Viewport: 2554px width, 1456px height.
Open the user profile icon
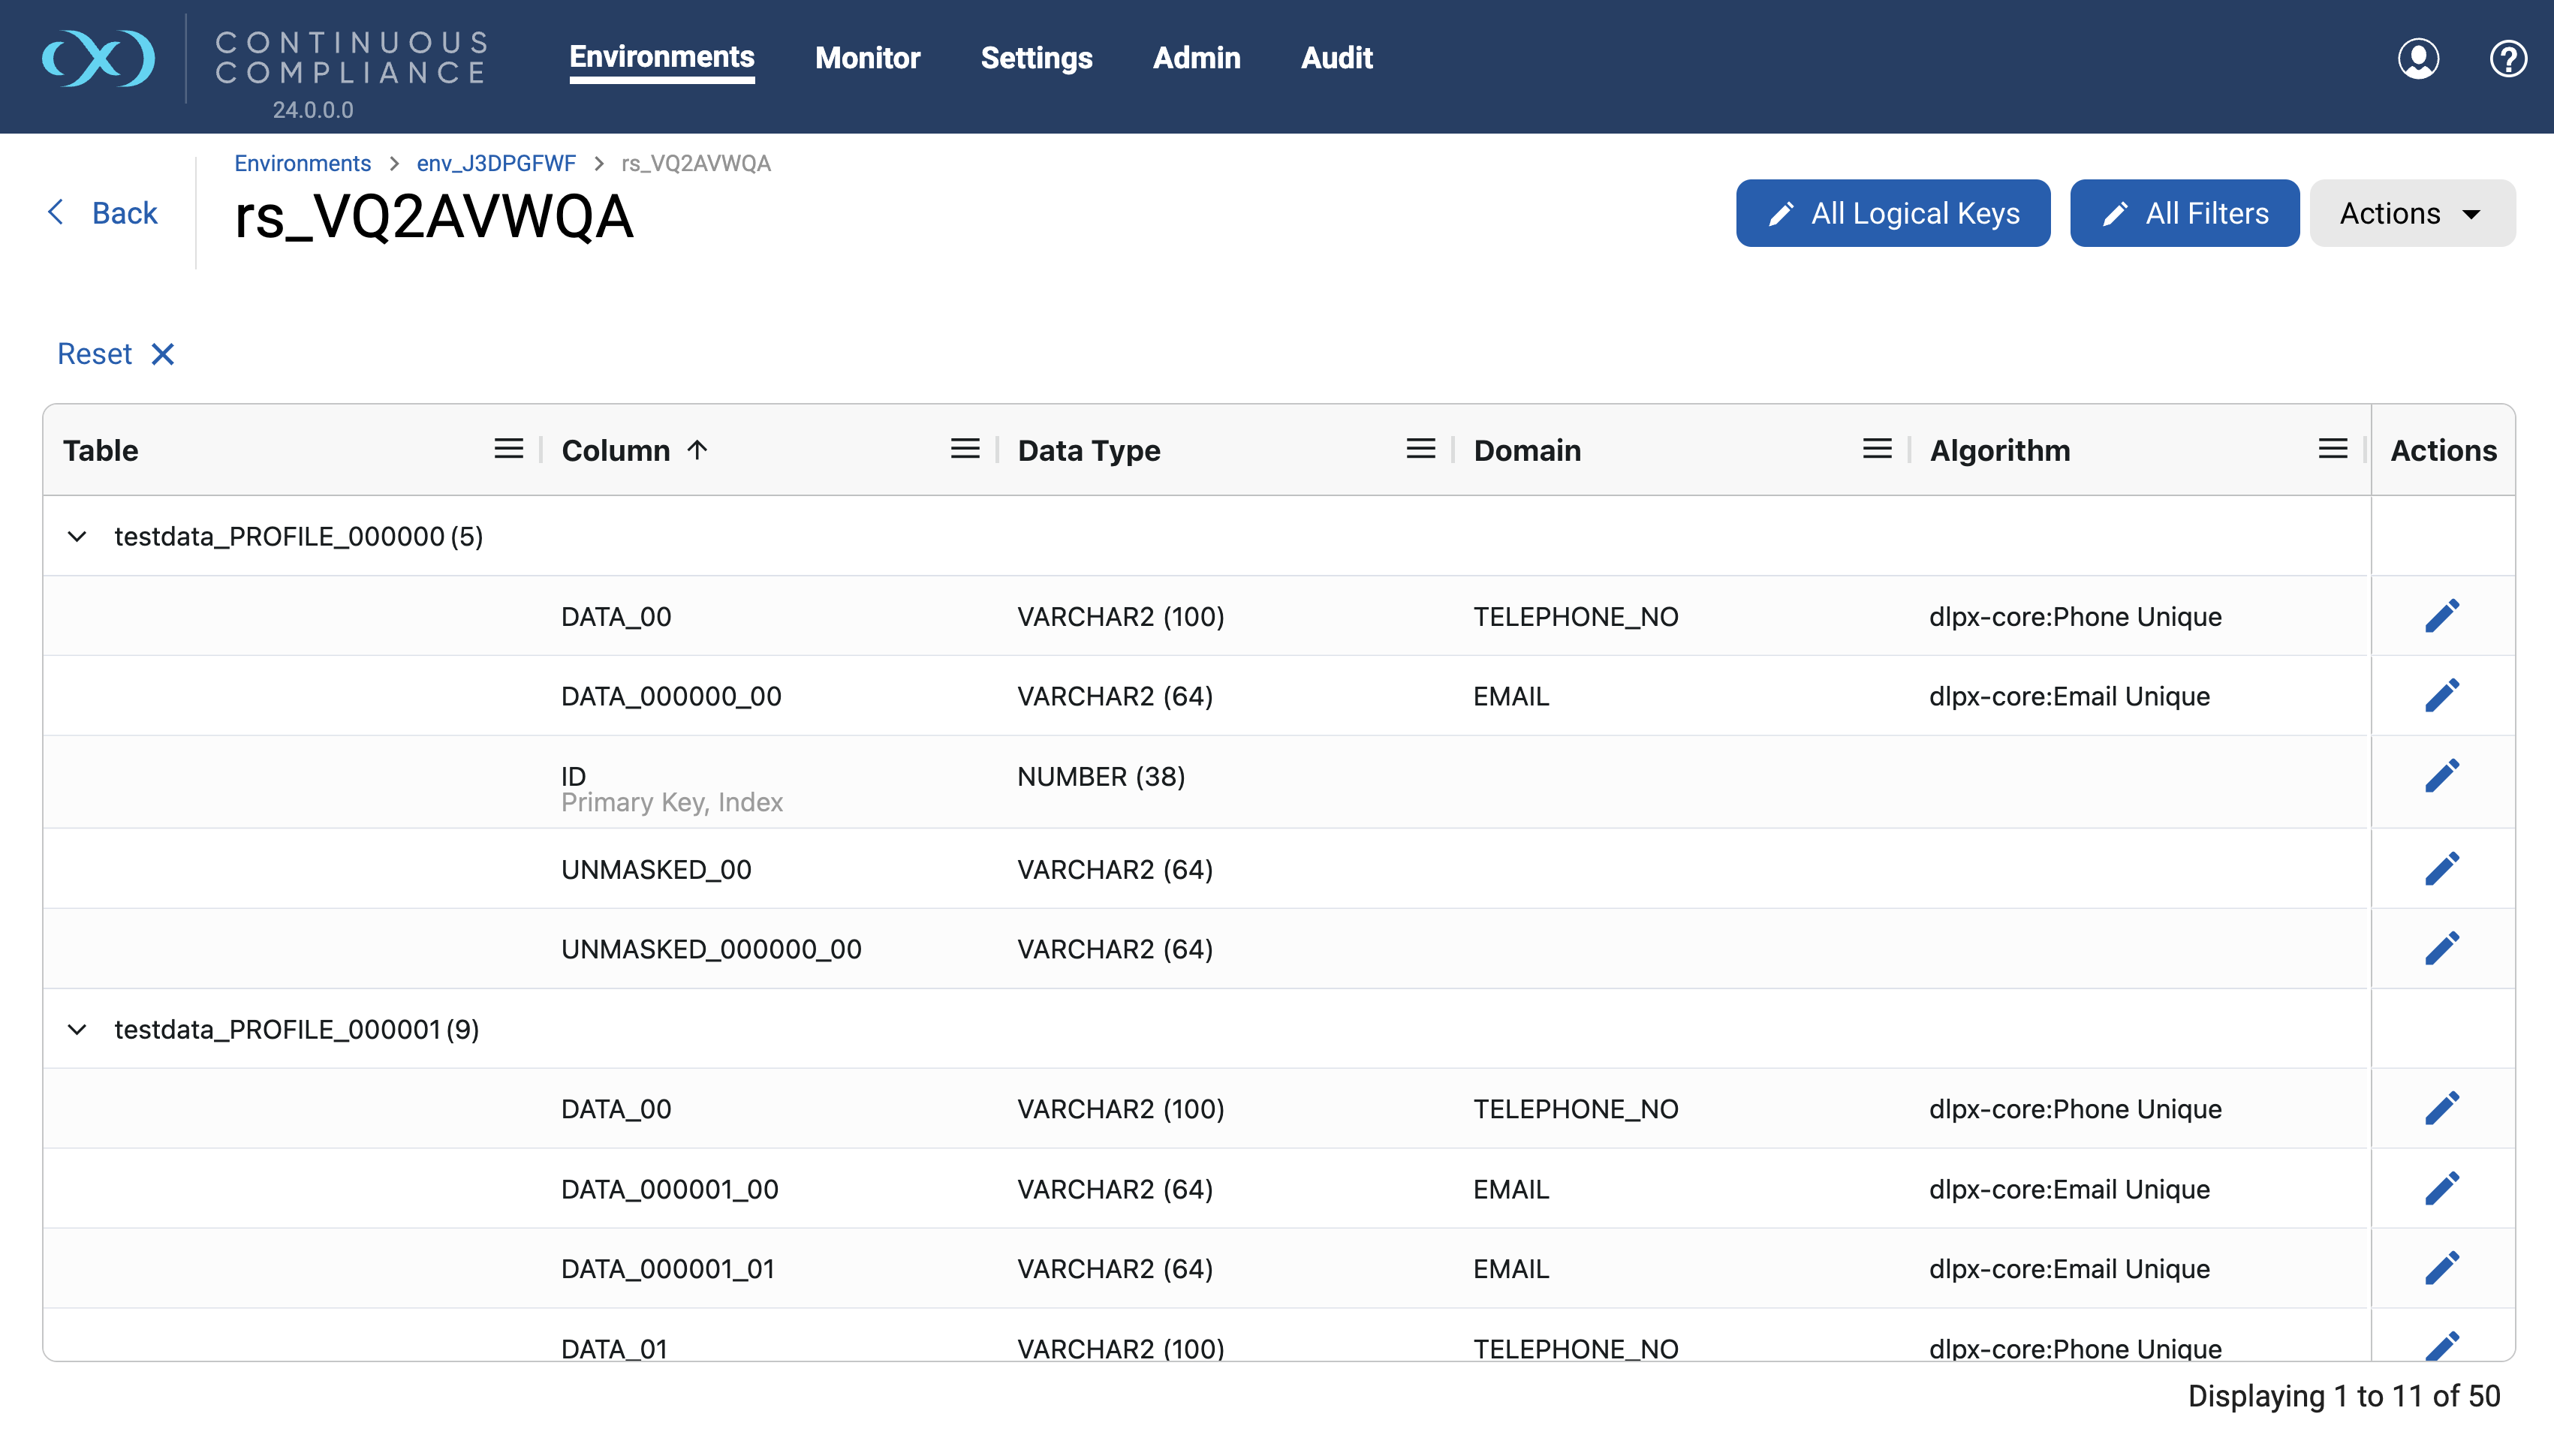[x=2418, y=58]
